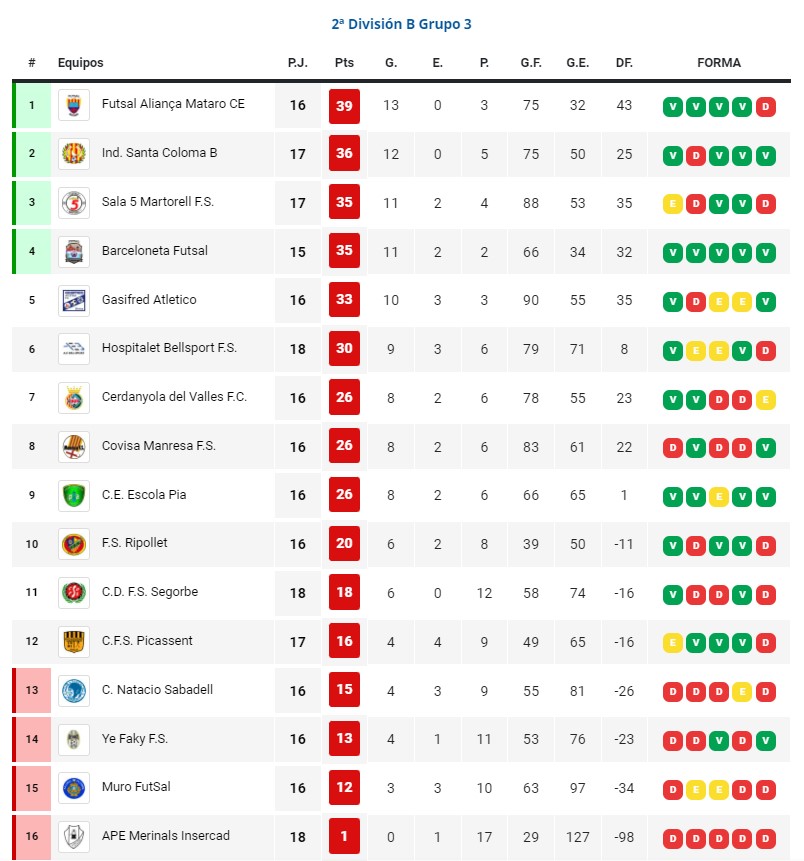804x861 pixels.
Task: Click the Barceloneta Futsal team crest
Action: tap(74, 252)
